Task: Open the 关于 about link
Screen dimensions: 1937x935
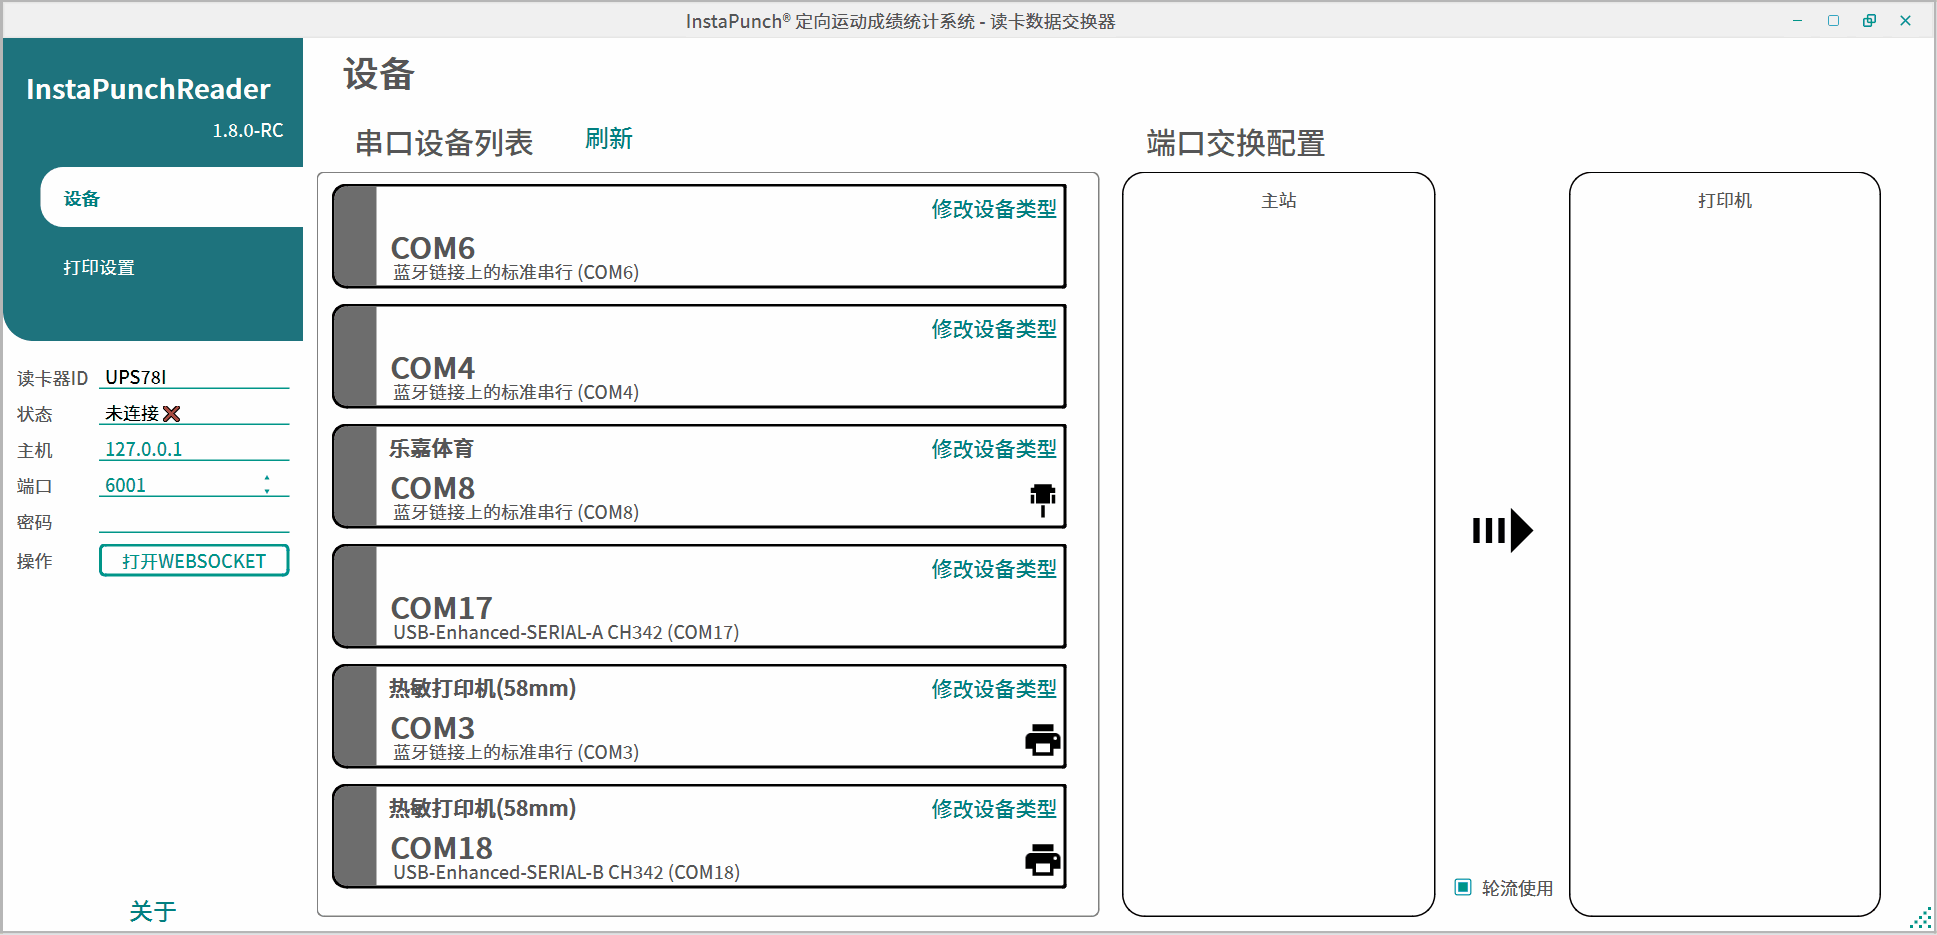Action: 153,911
